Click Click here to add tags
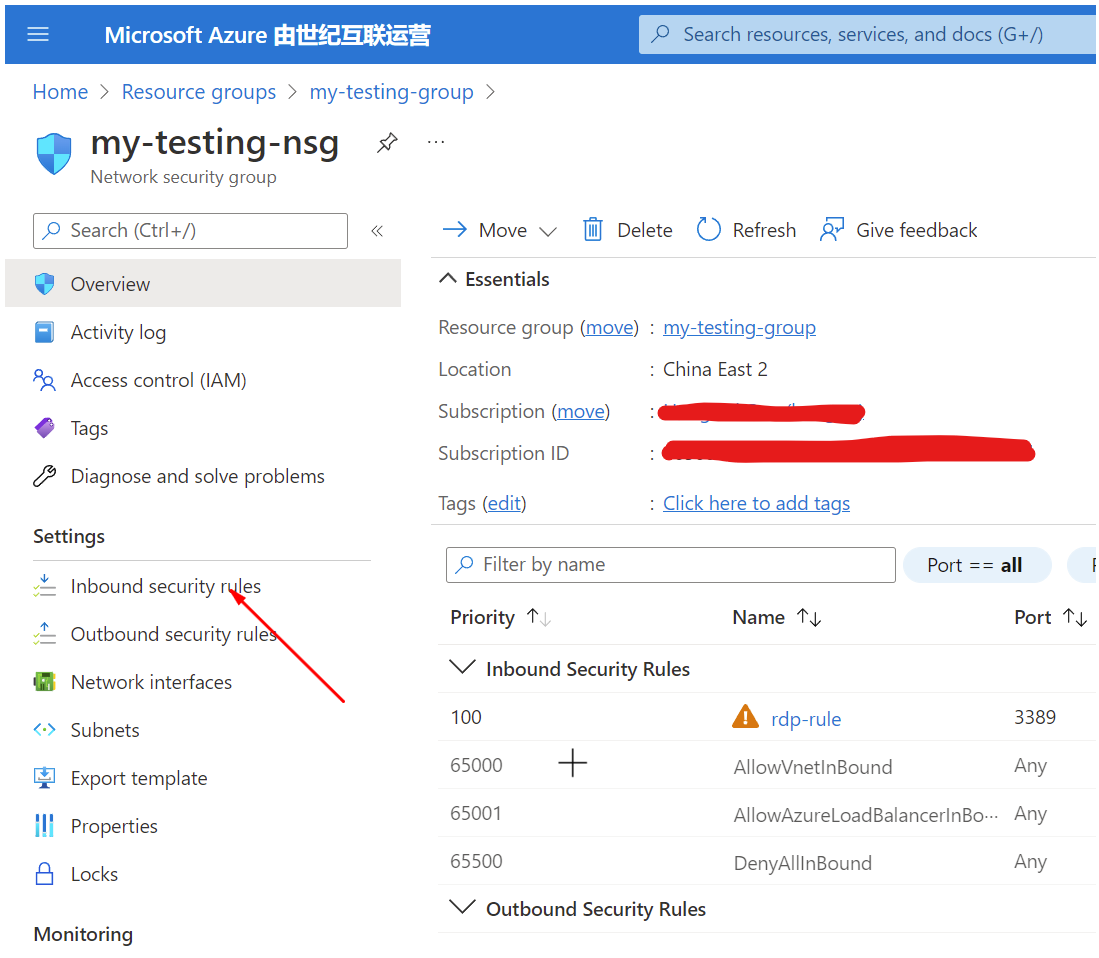This screenshot has width=1099, height=958. coord(756,503)
